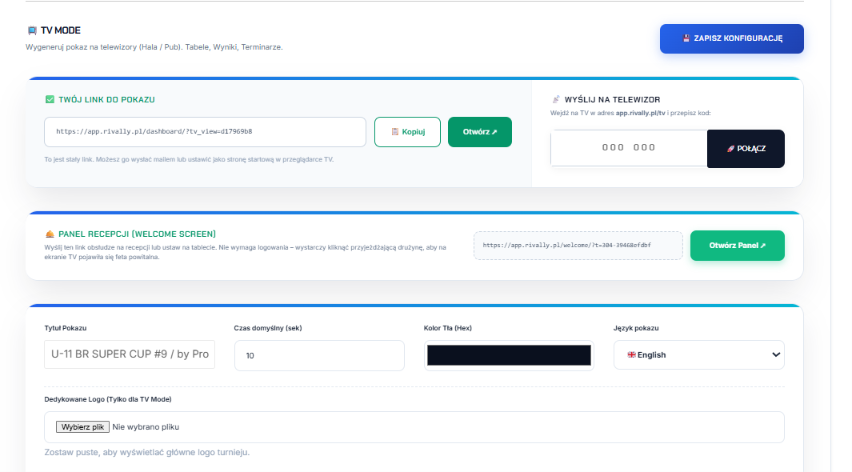Copy the show link with Kopiuj
This screenshot has height=472, width=852.
tap(407, 132)
